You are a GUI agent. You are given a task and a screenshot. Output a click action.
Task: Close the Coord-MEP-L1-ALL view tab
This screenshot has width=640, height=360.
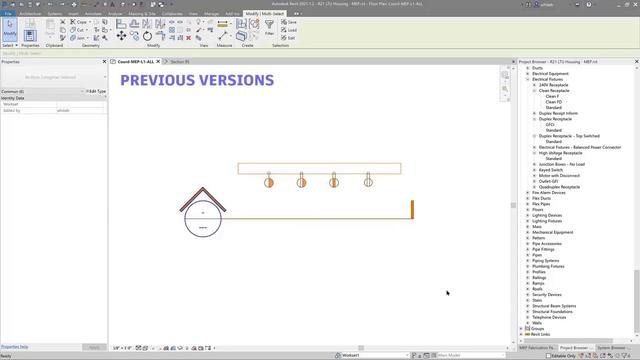point(158,62)
